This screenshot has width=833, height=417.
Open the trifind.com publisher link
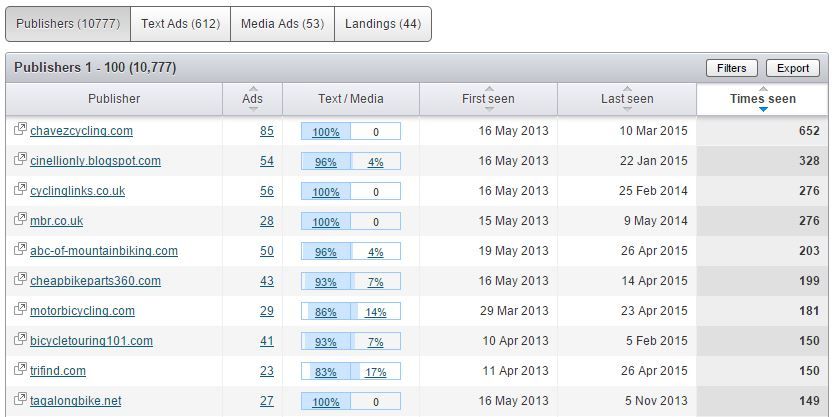tap(57, 371)
